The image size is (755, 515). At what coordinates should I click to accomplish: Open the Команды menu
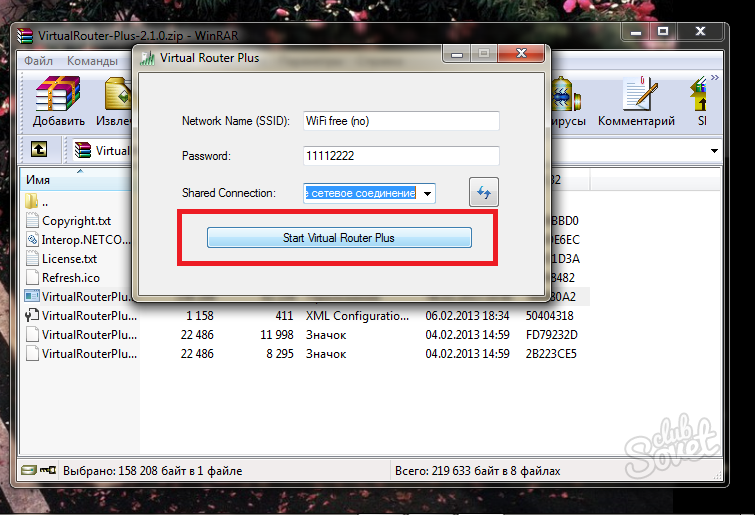(92, 60)
